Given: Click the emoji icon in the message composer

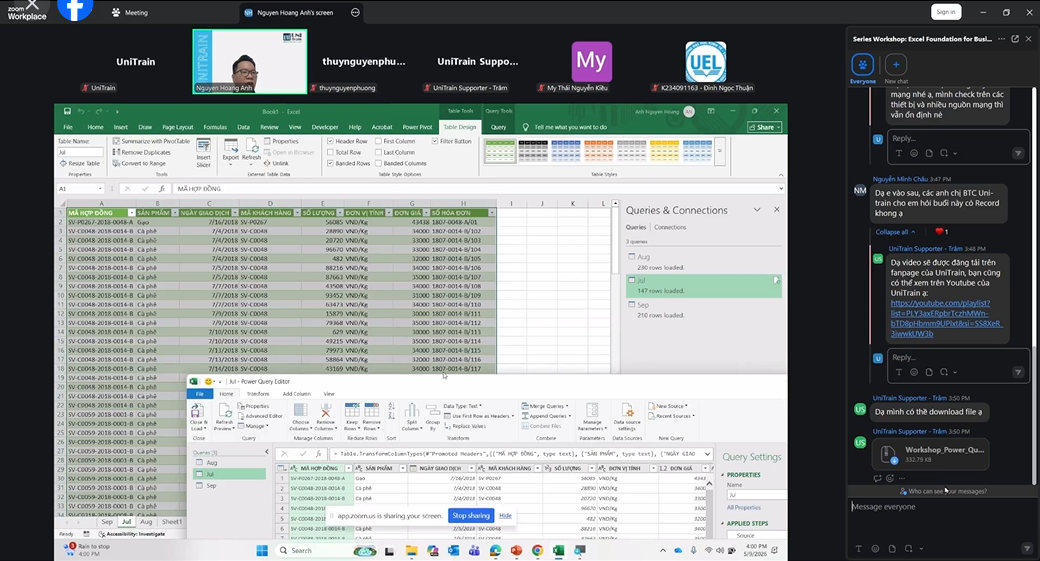Looking at the screenshot, I should 876,549.
